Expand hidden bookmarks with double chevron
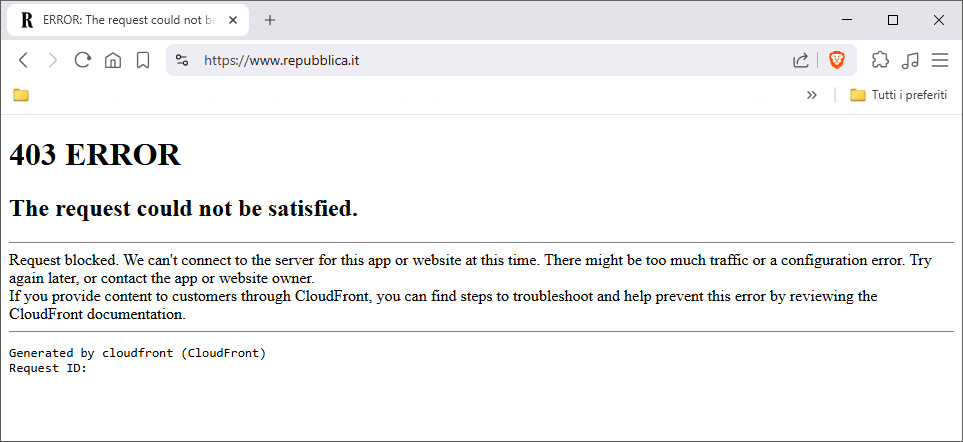The height and width of the screenshot is (442, 963). 811,95
